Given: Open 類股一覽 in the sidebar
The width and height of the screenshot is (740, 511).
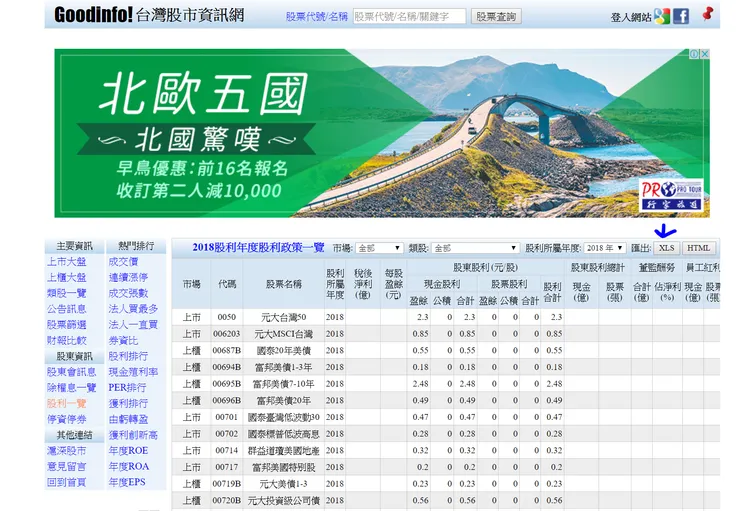Looking at the screenshot, I should pyautogui.click(x=67, y=293).
